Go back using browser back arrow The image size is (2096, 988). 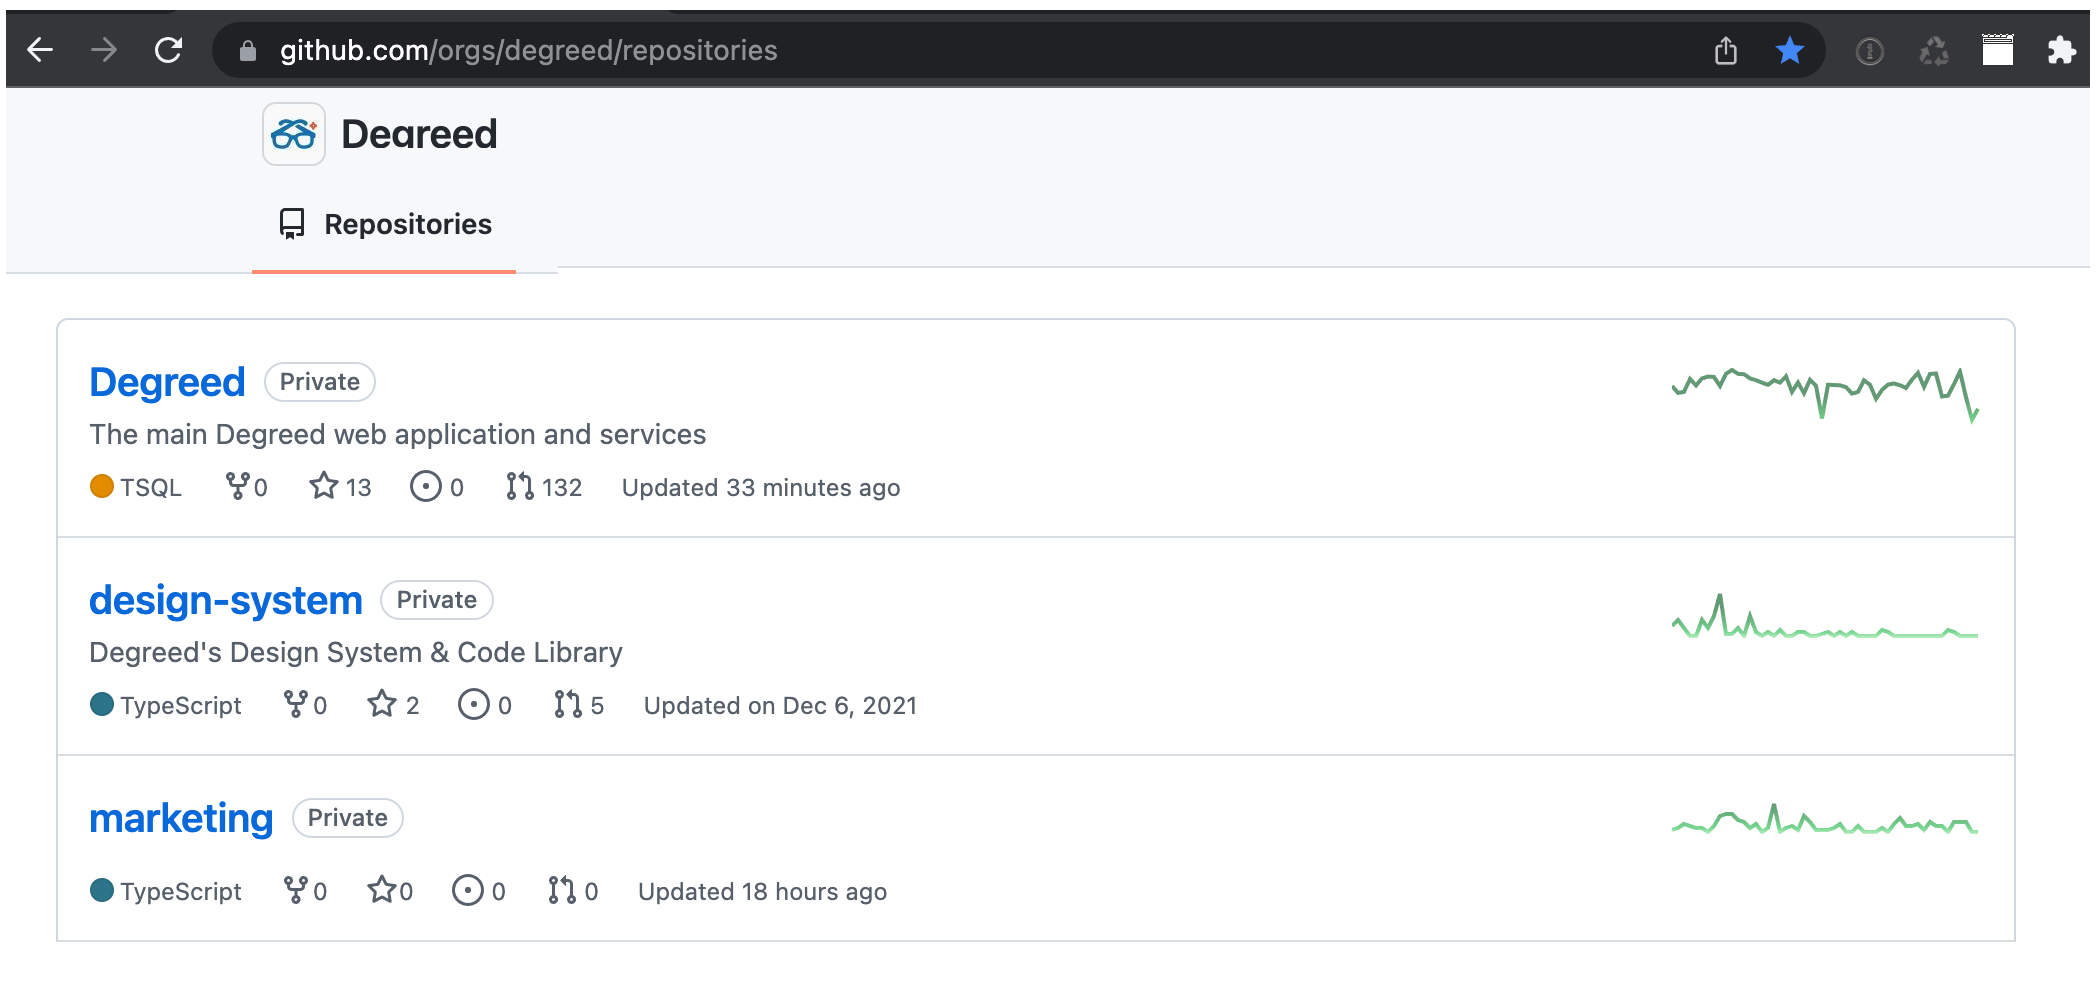click(x=40, y=50)
